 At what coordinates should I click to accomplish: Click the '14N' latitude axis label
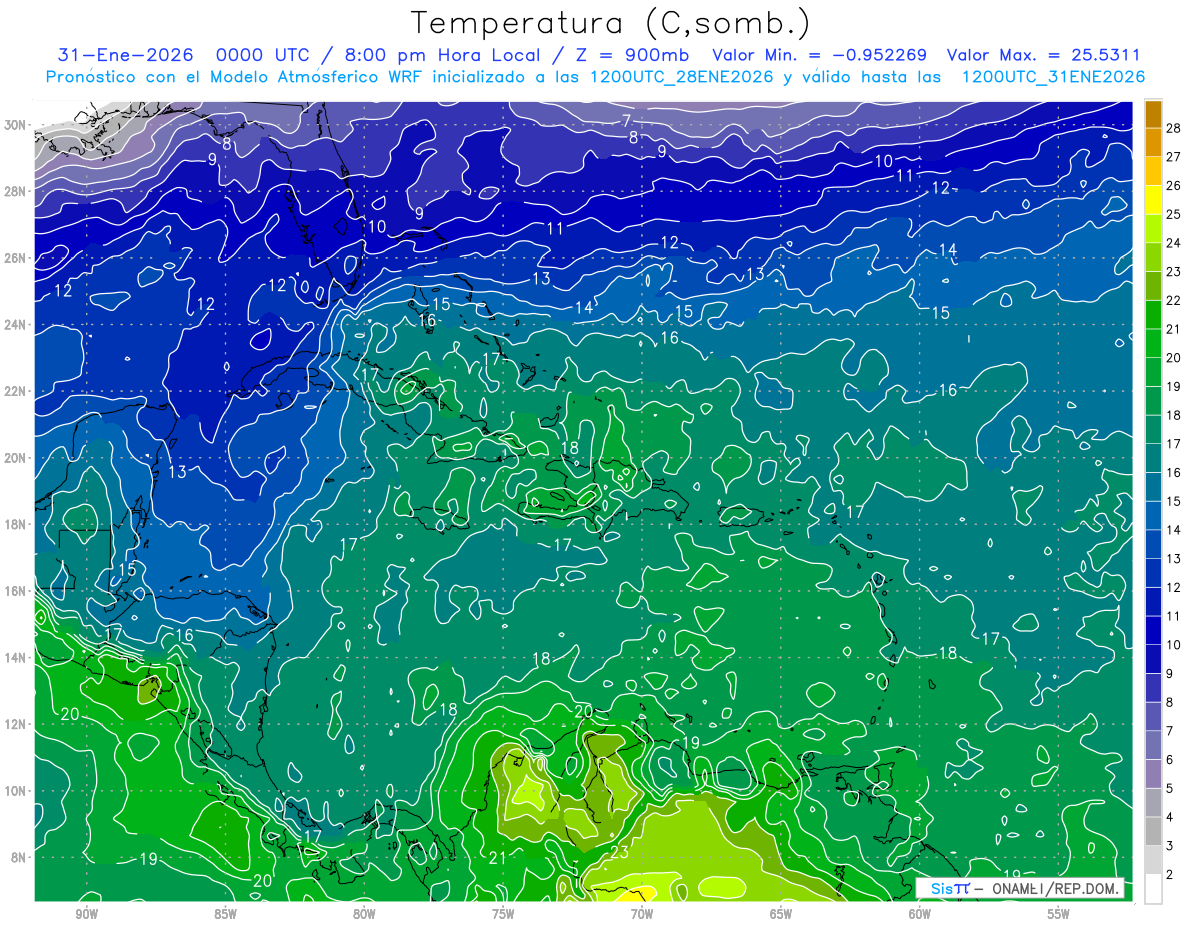coord(16,658)
